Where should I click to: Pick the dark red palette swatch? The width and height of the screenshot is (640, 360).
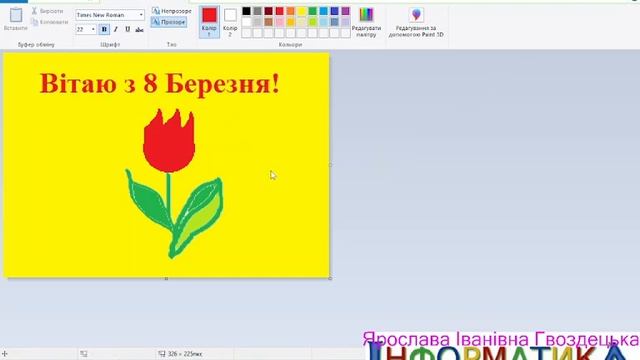[269, 11]
